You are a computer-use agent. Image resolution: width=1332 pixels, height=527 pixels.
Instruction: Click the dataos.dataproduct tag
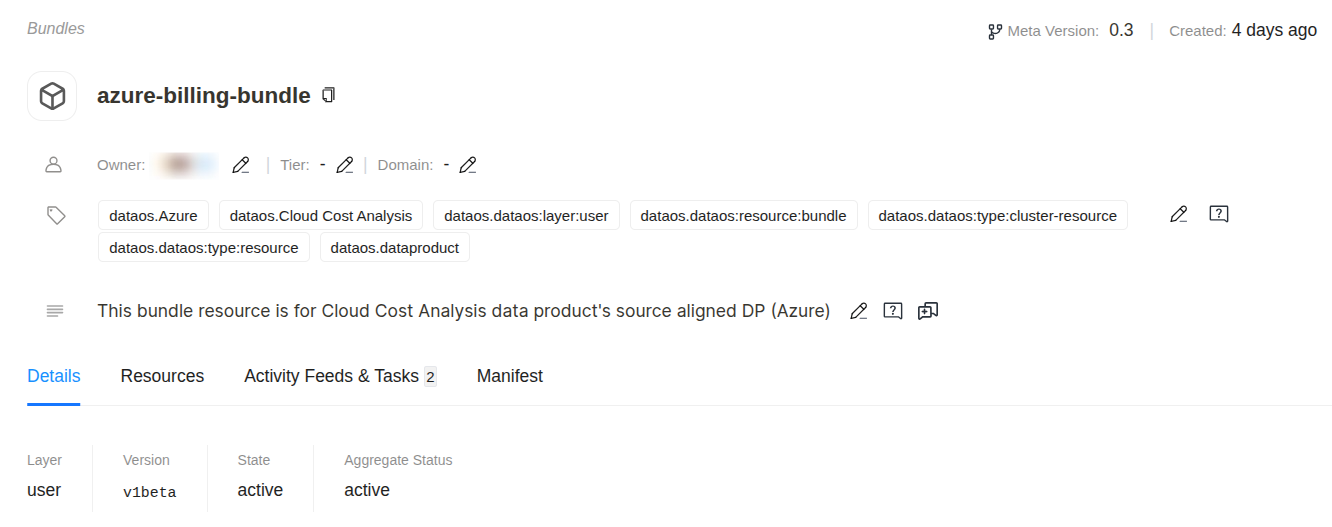(395, 248)
